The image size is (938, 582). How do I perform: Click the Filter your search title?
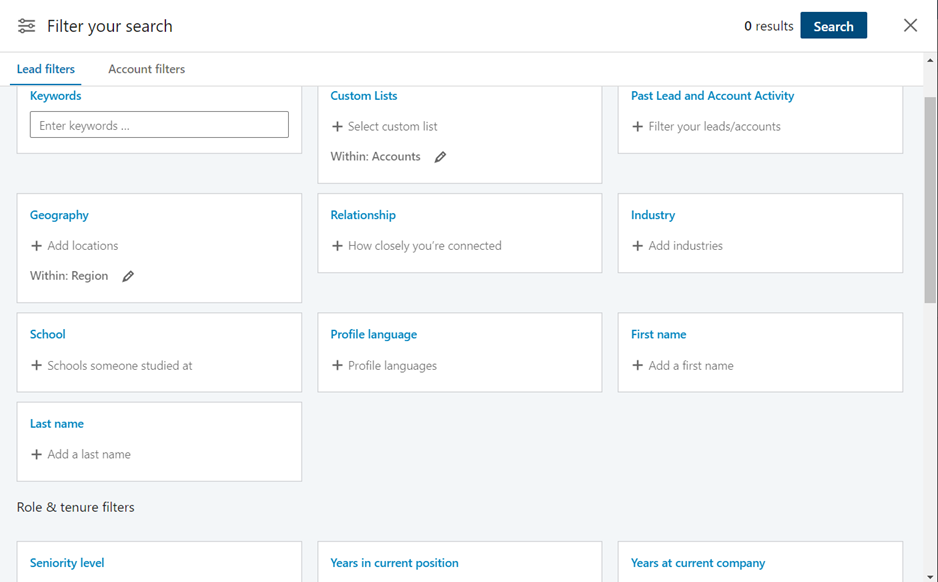point(109,26)
